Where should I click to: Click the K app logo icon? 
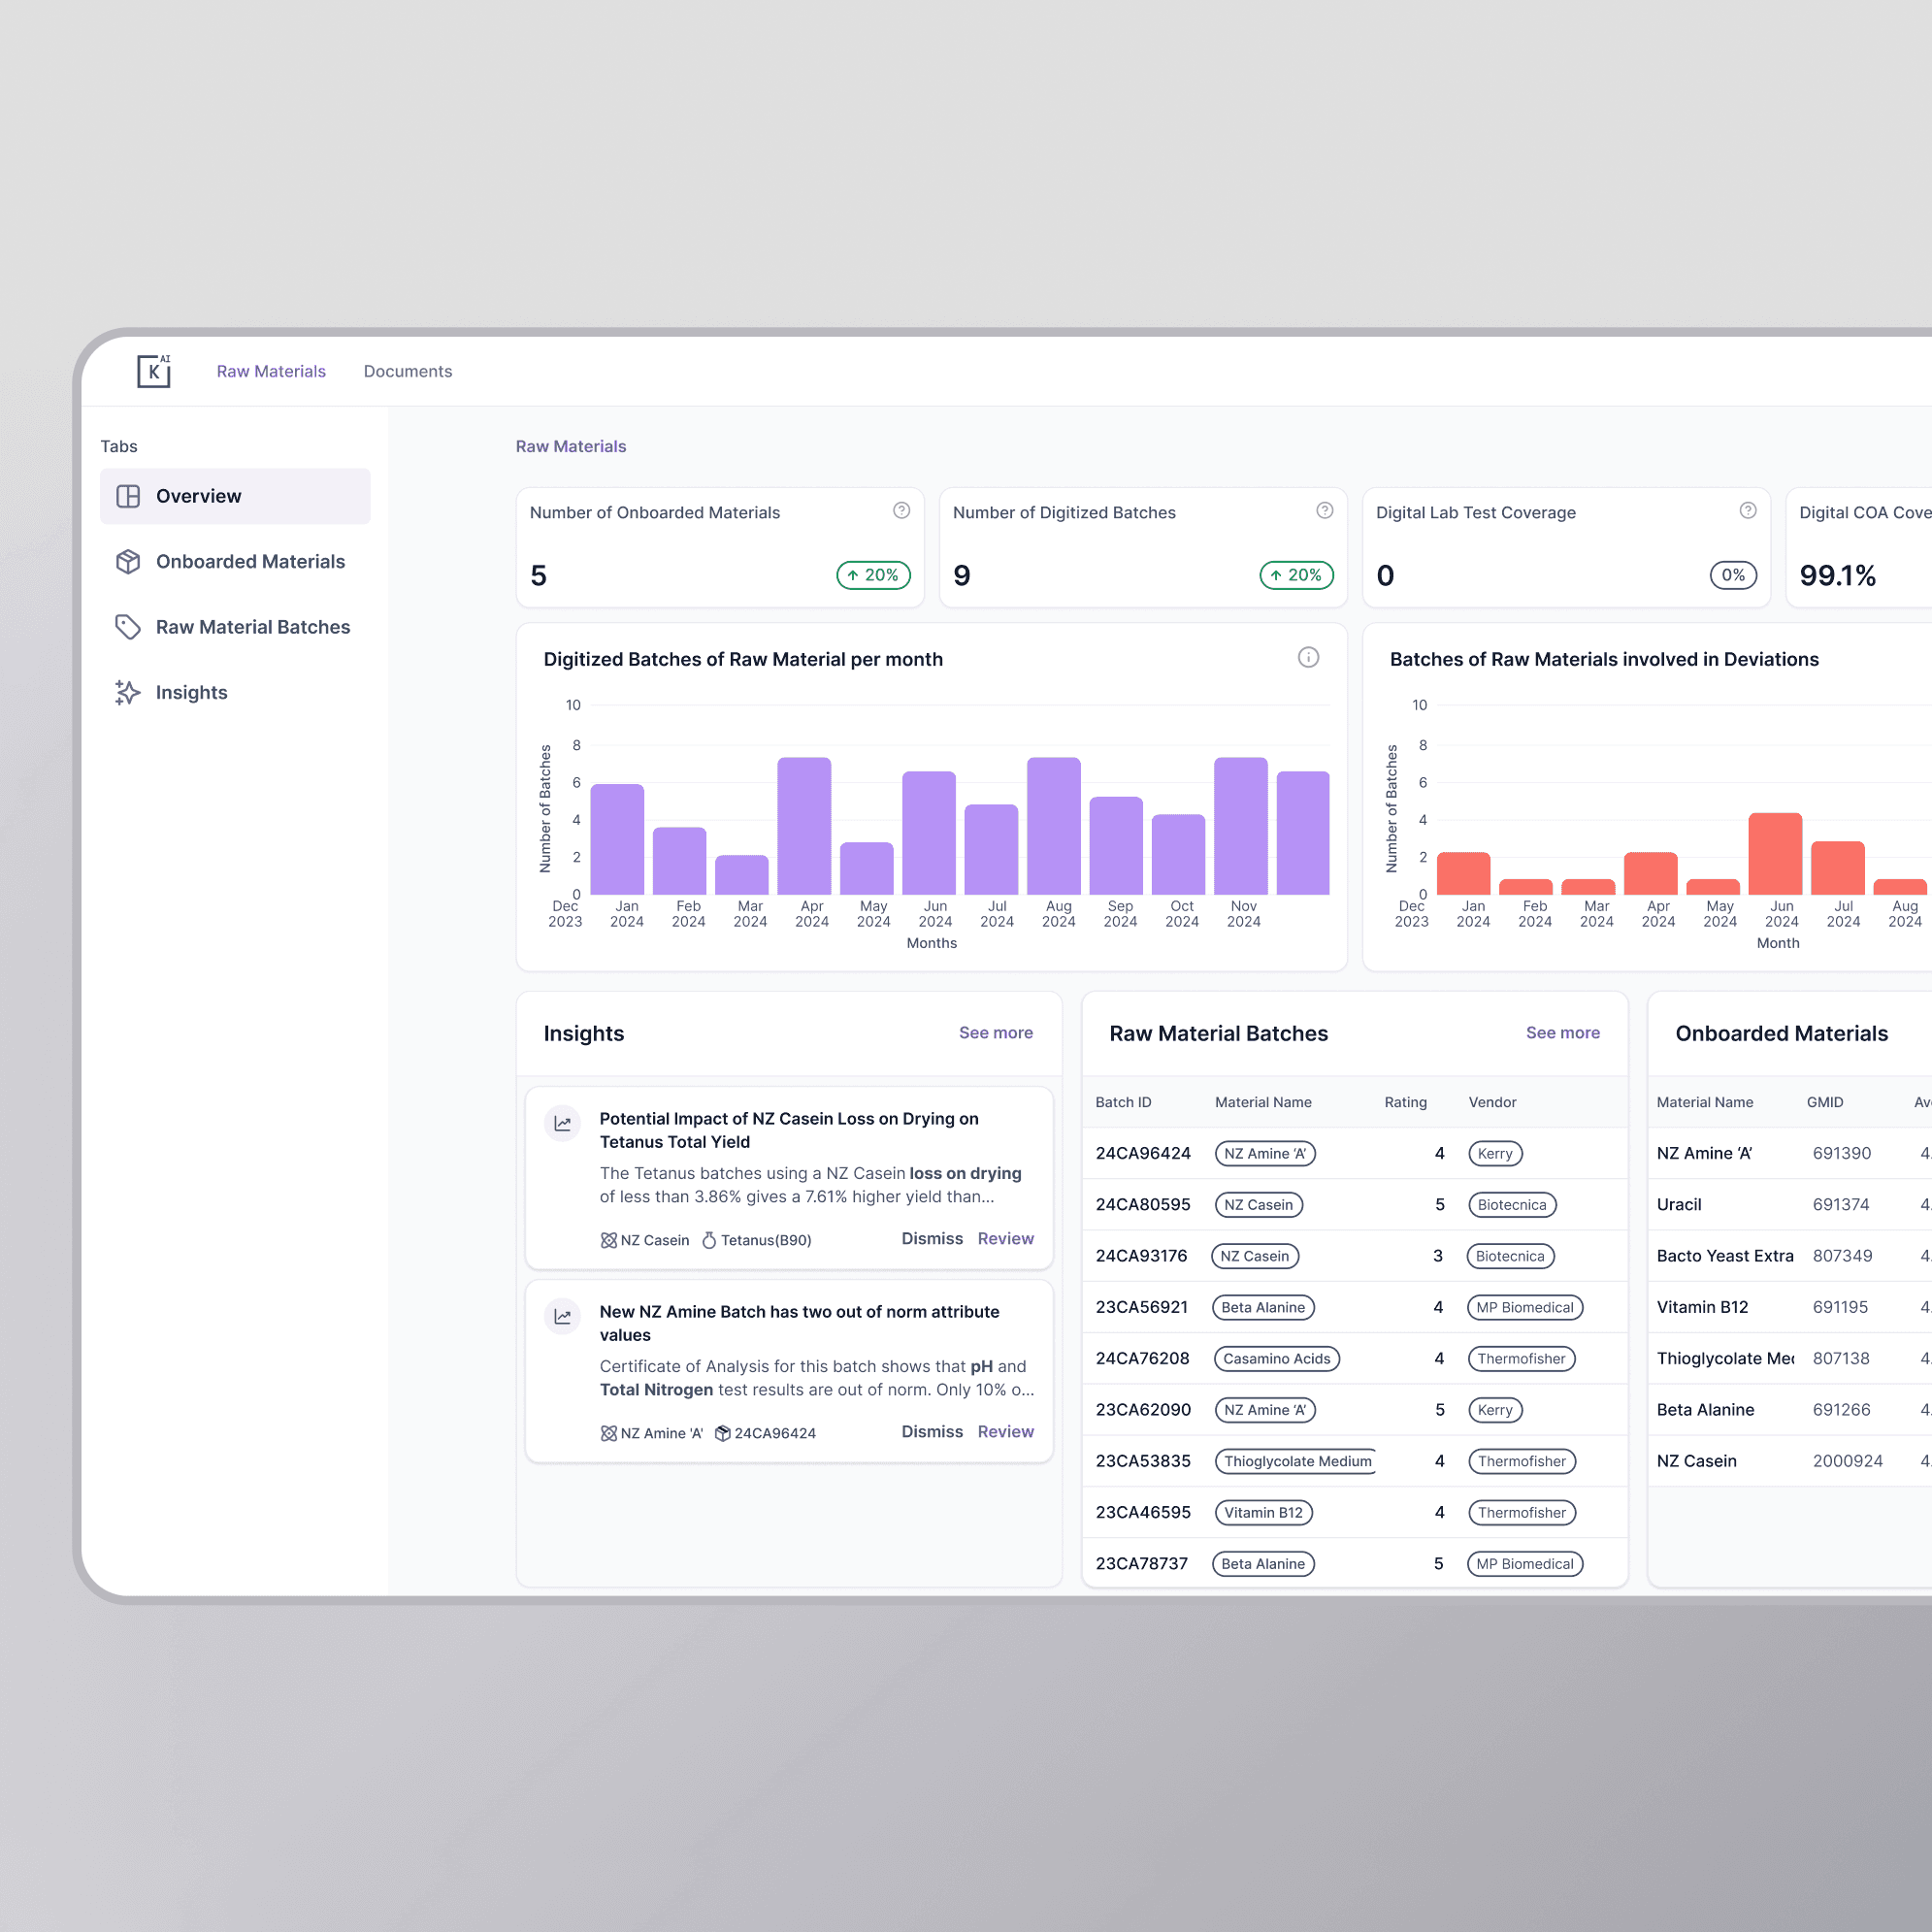pos(153,371)
